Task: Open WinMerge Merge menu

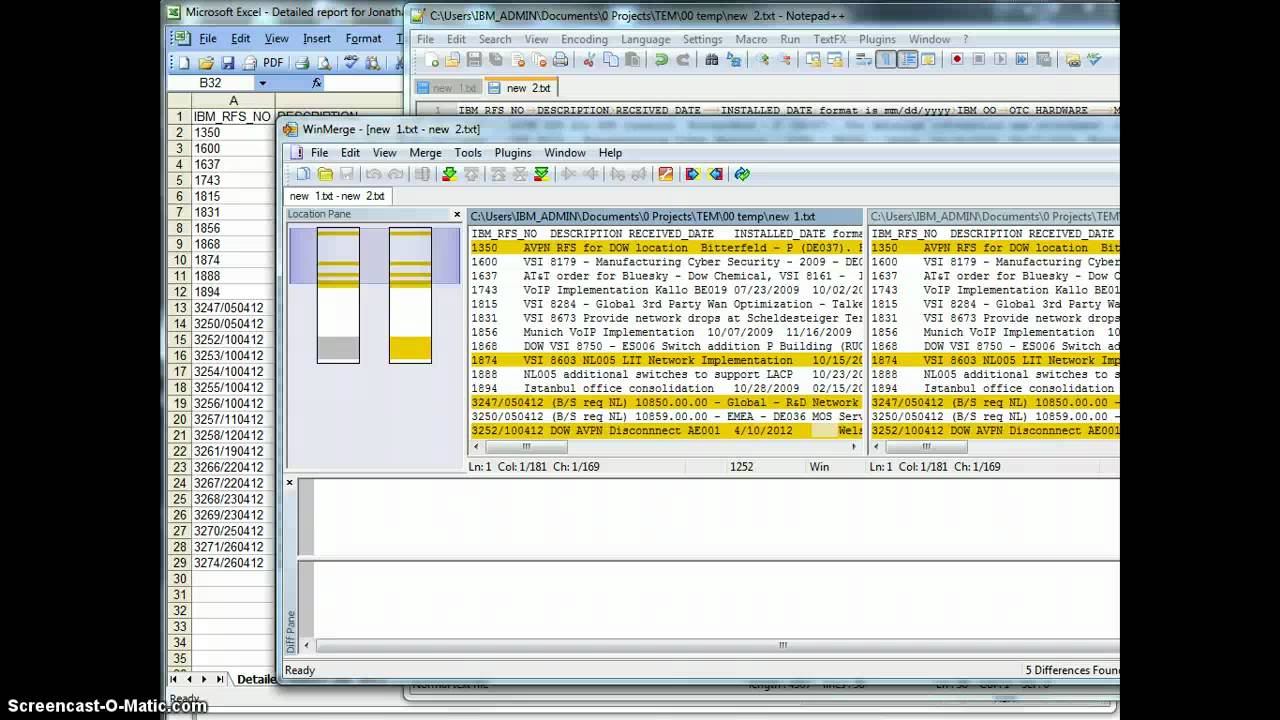Action: click(425, 153)
